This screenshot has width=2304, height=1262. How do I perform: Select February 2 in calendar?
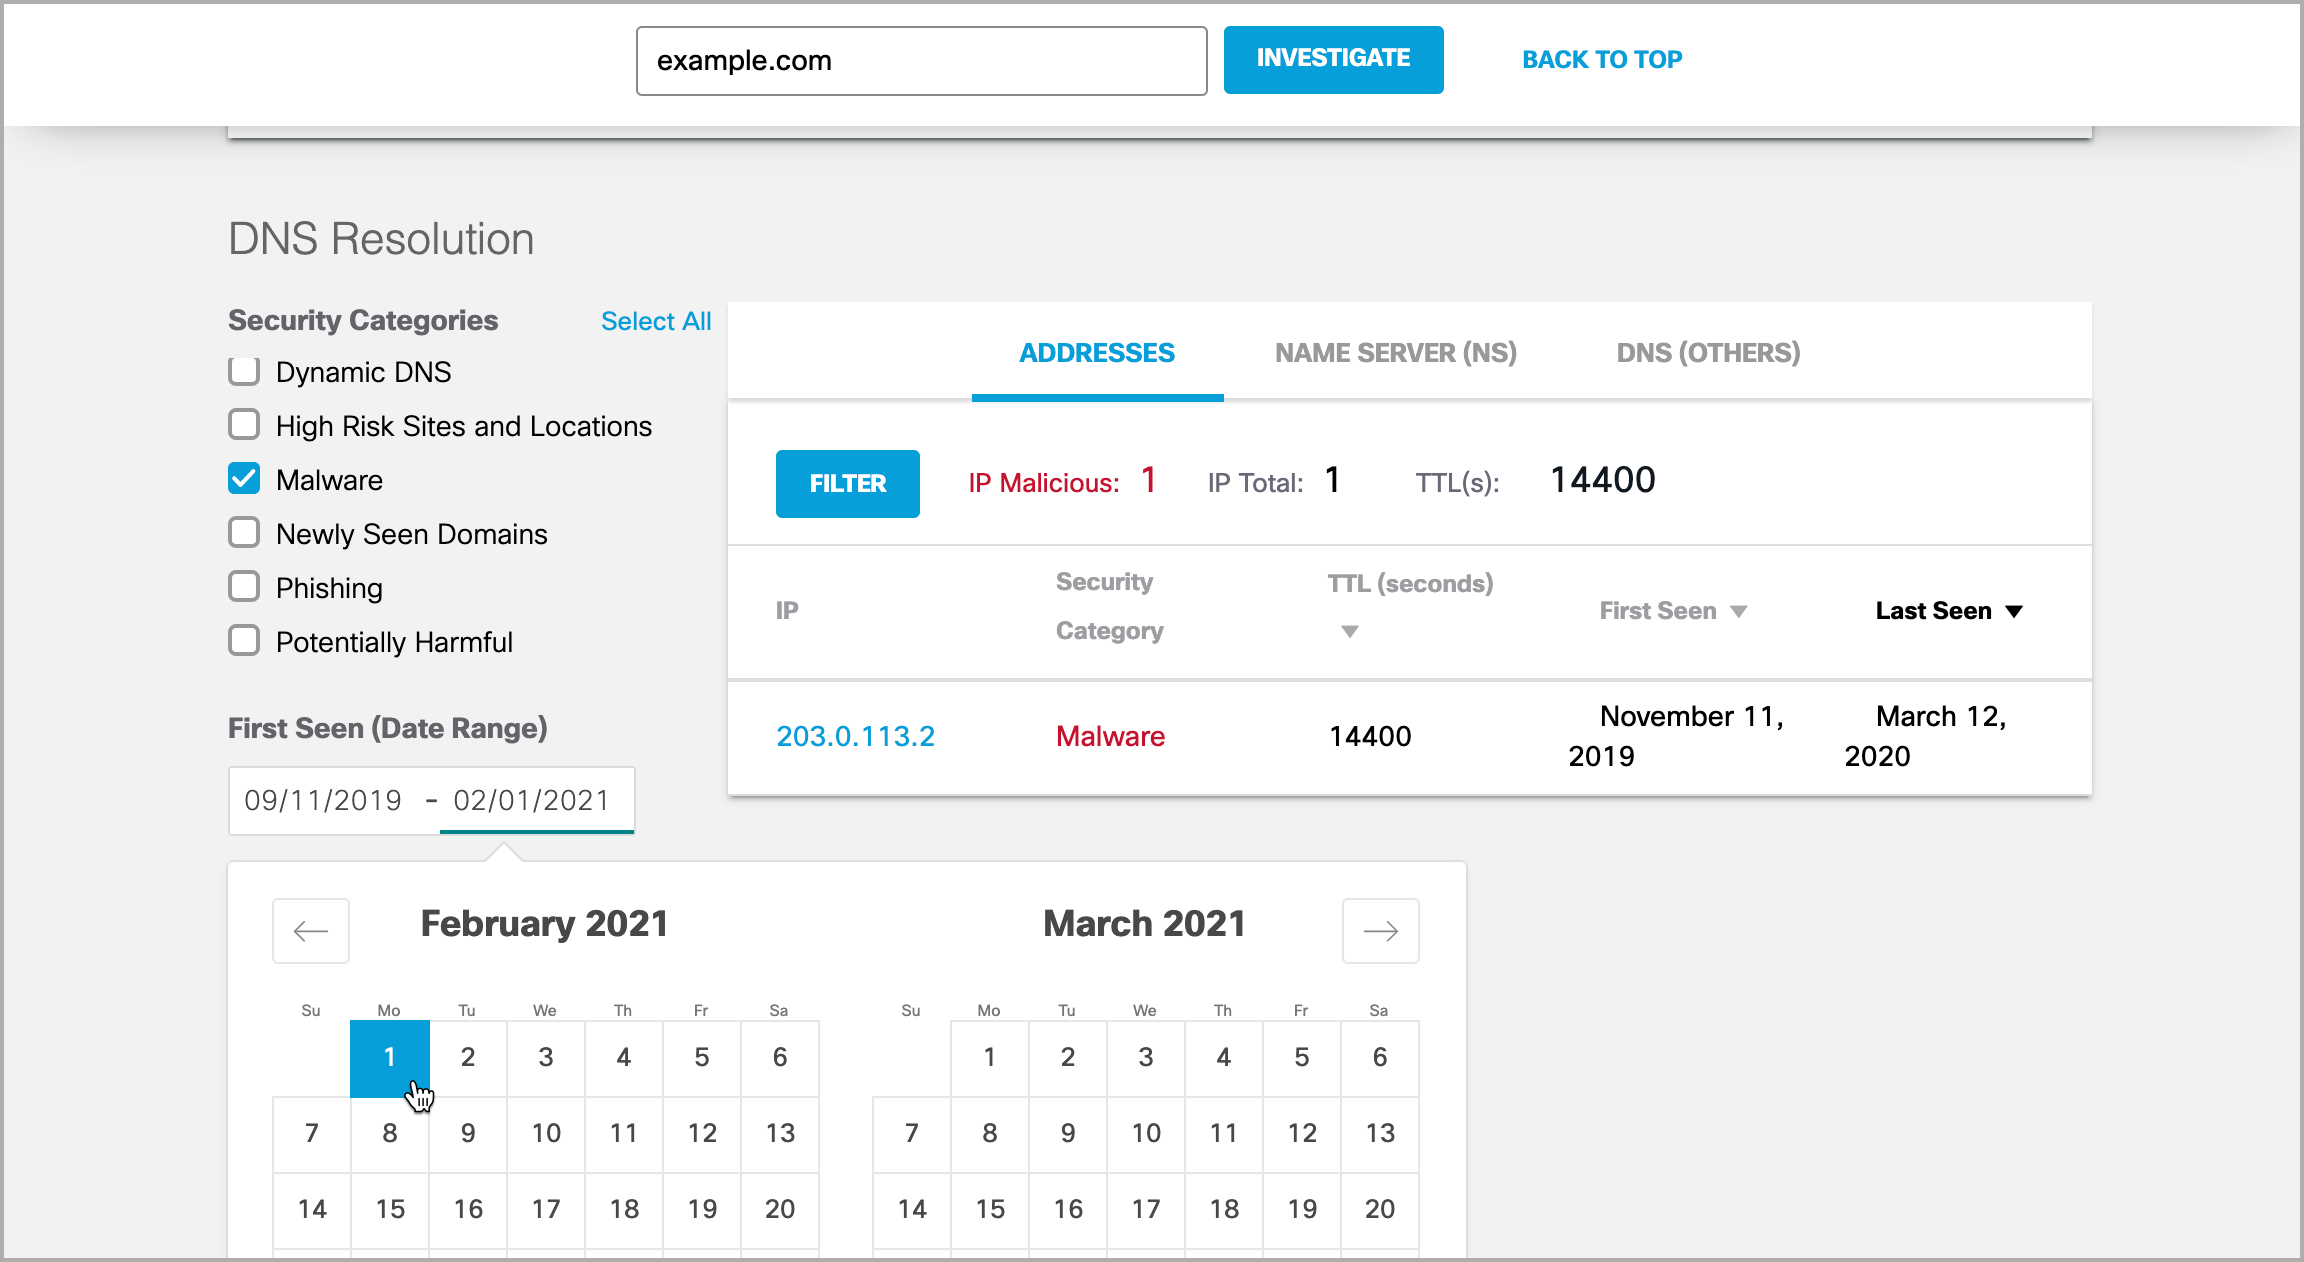pyautogui.click(x=467, y=1058)
